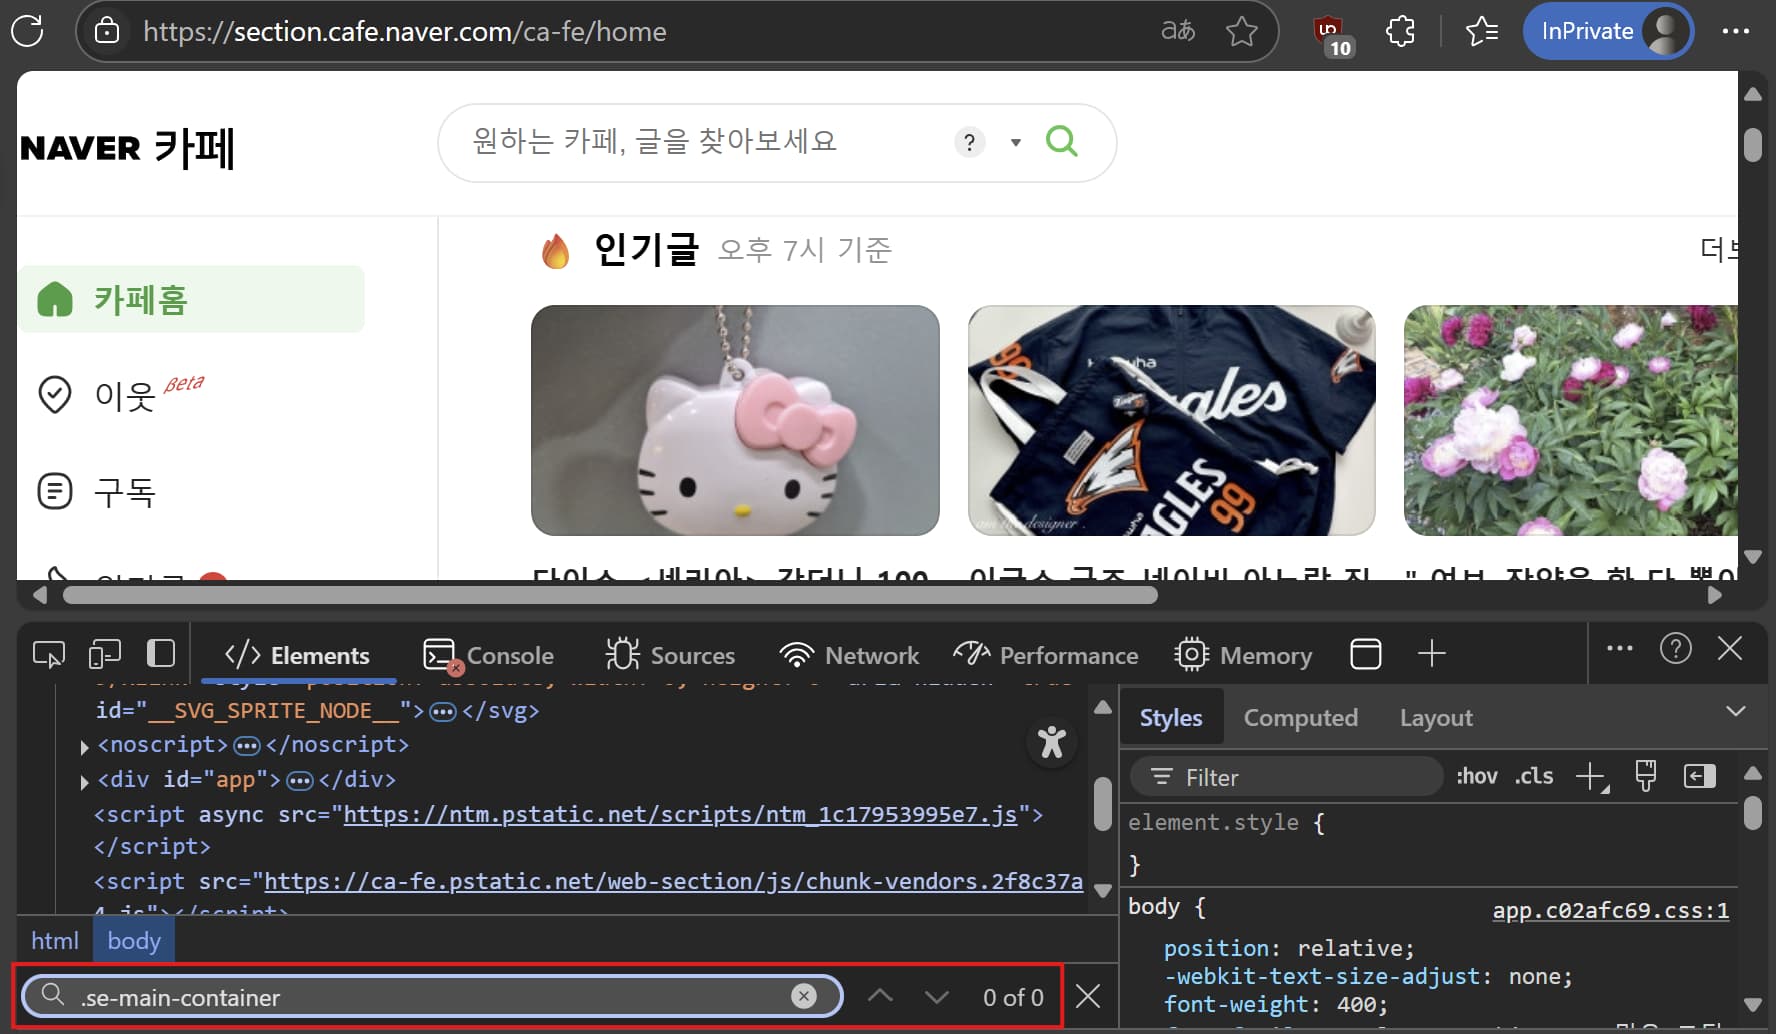Open the accessibility tree toggle button

[1051, 742]
